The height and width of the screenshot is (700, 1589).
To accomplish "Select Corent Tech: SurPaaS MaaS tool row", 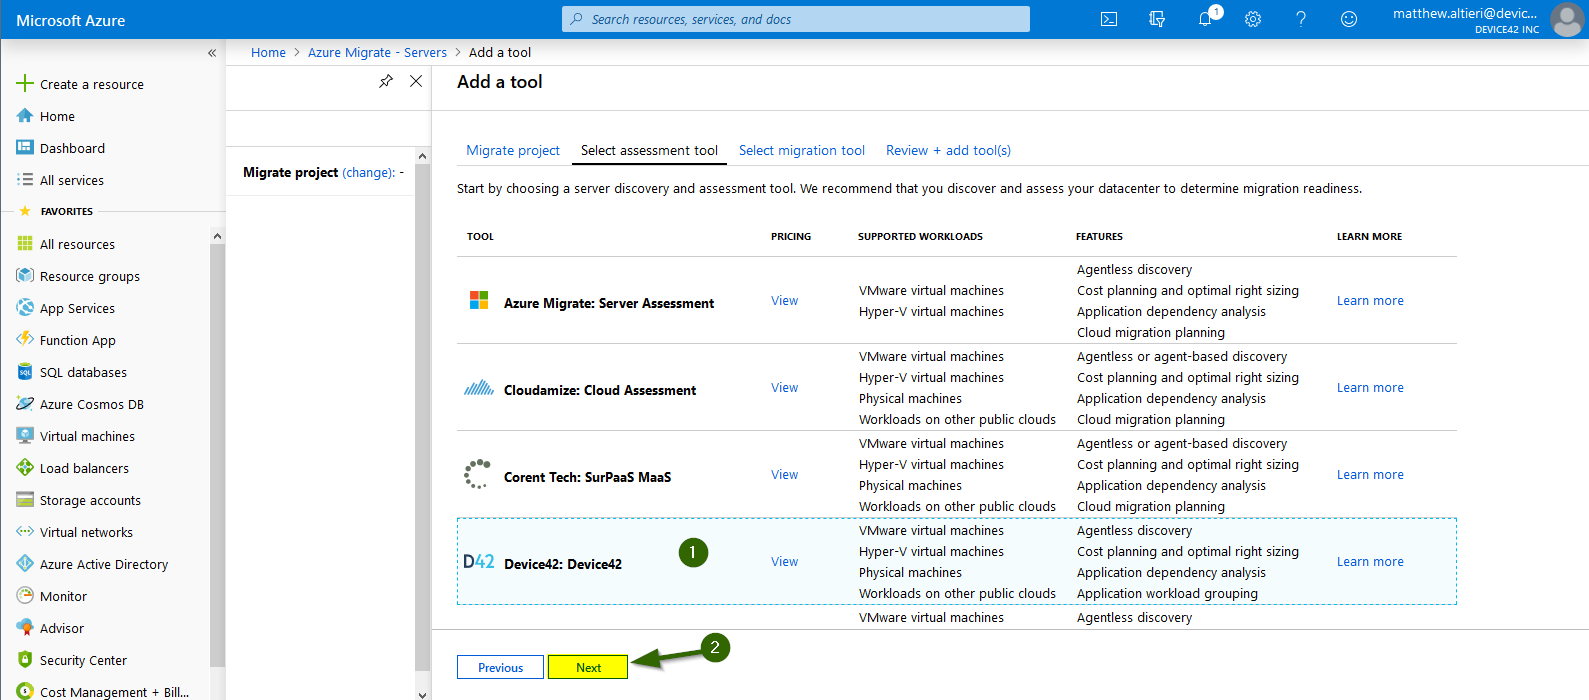I will click(957, 475).
